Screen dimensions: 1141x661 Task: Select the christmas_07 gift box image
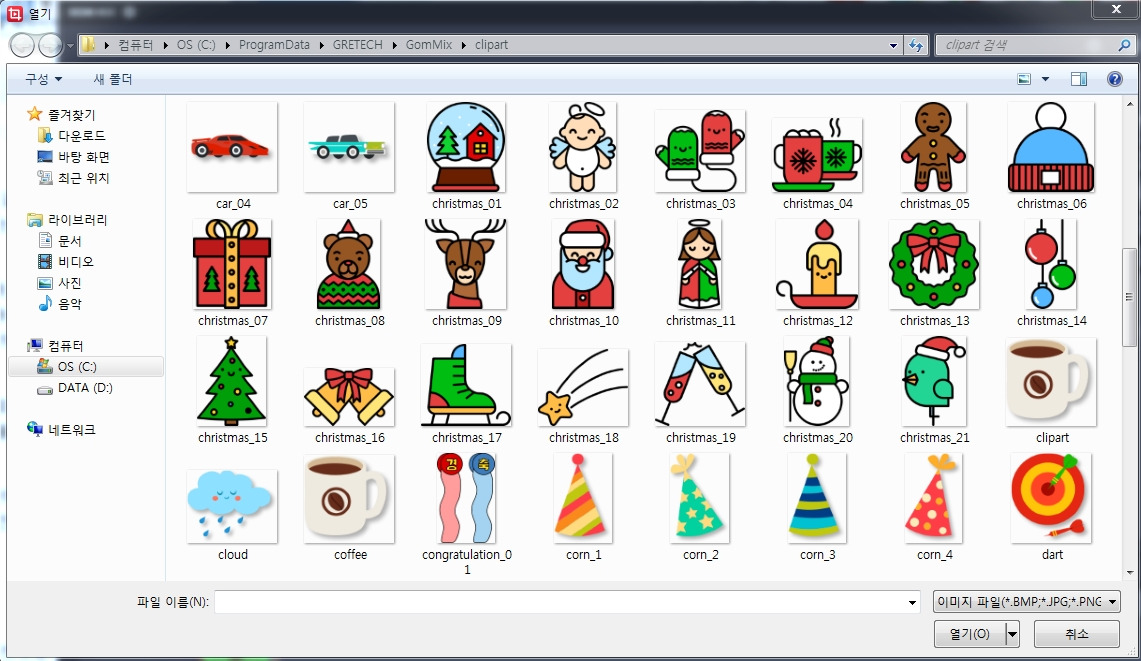pyautogui.click(x=232, y=264)
